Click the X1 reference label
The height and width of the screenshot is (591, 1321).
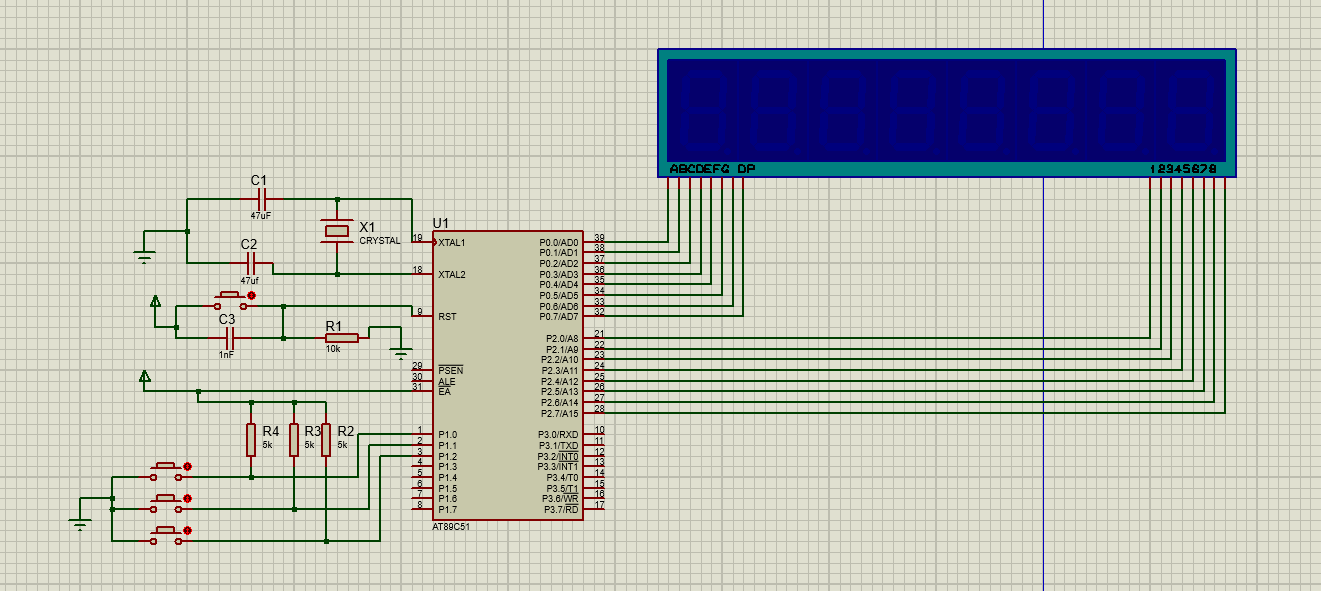[x=367, y=227]
